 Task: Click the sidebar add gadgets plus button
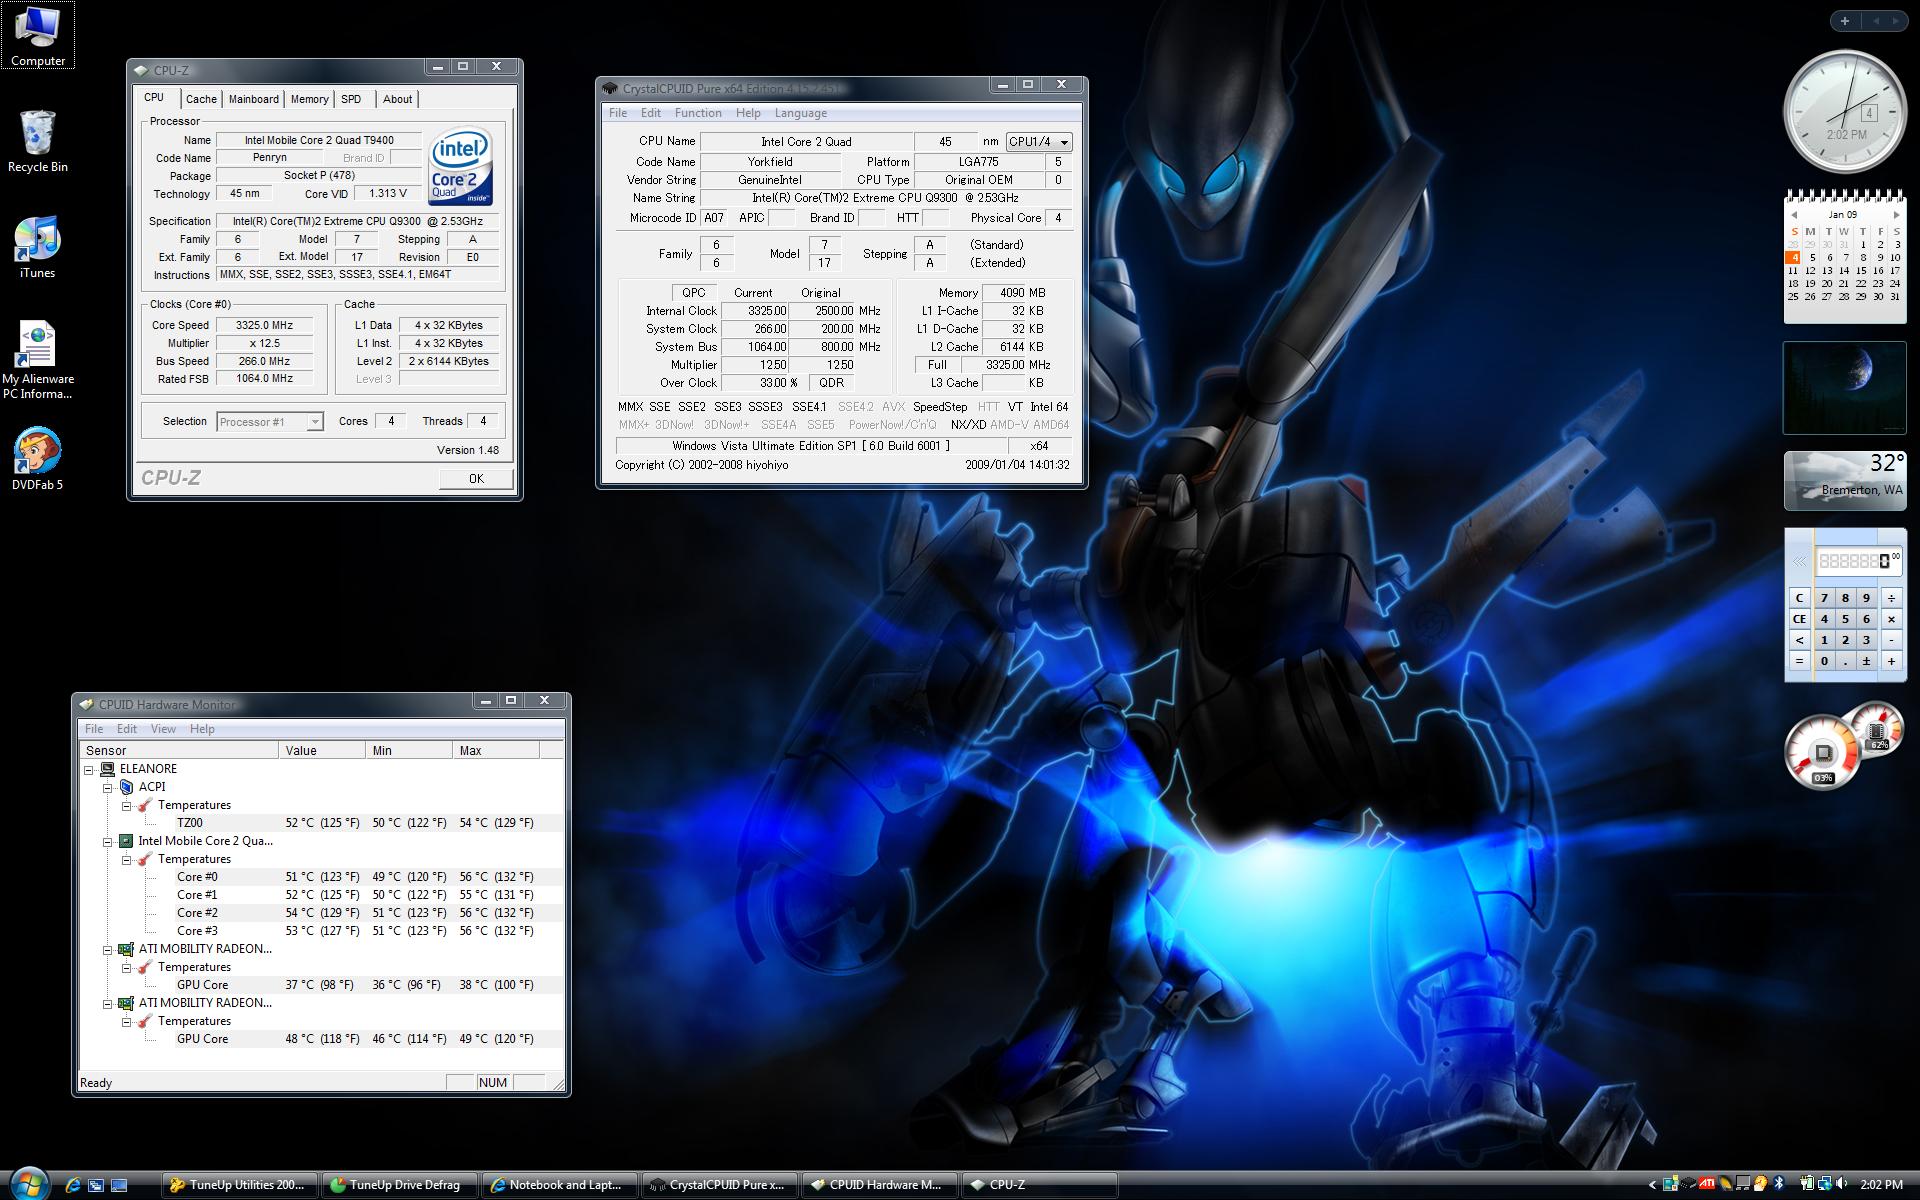click(1844, 21)
